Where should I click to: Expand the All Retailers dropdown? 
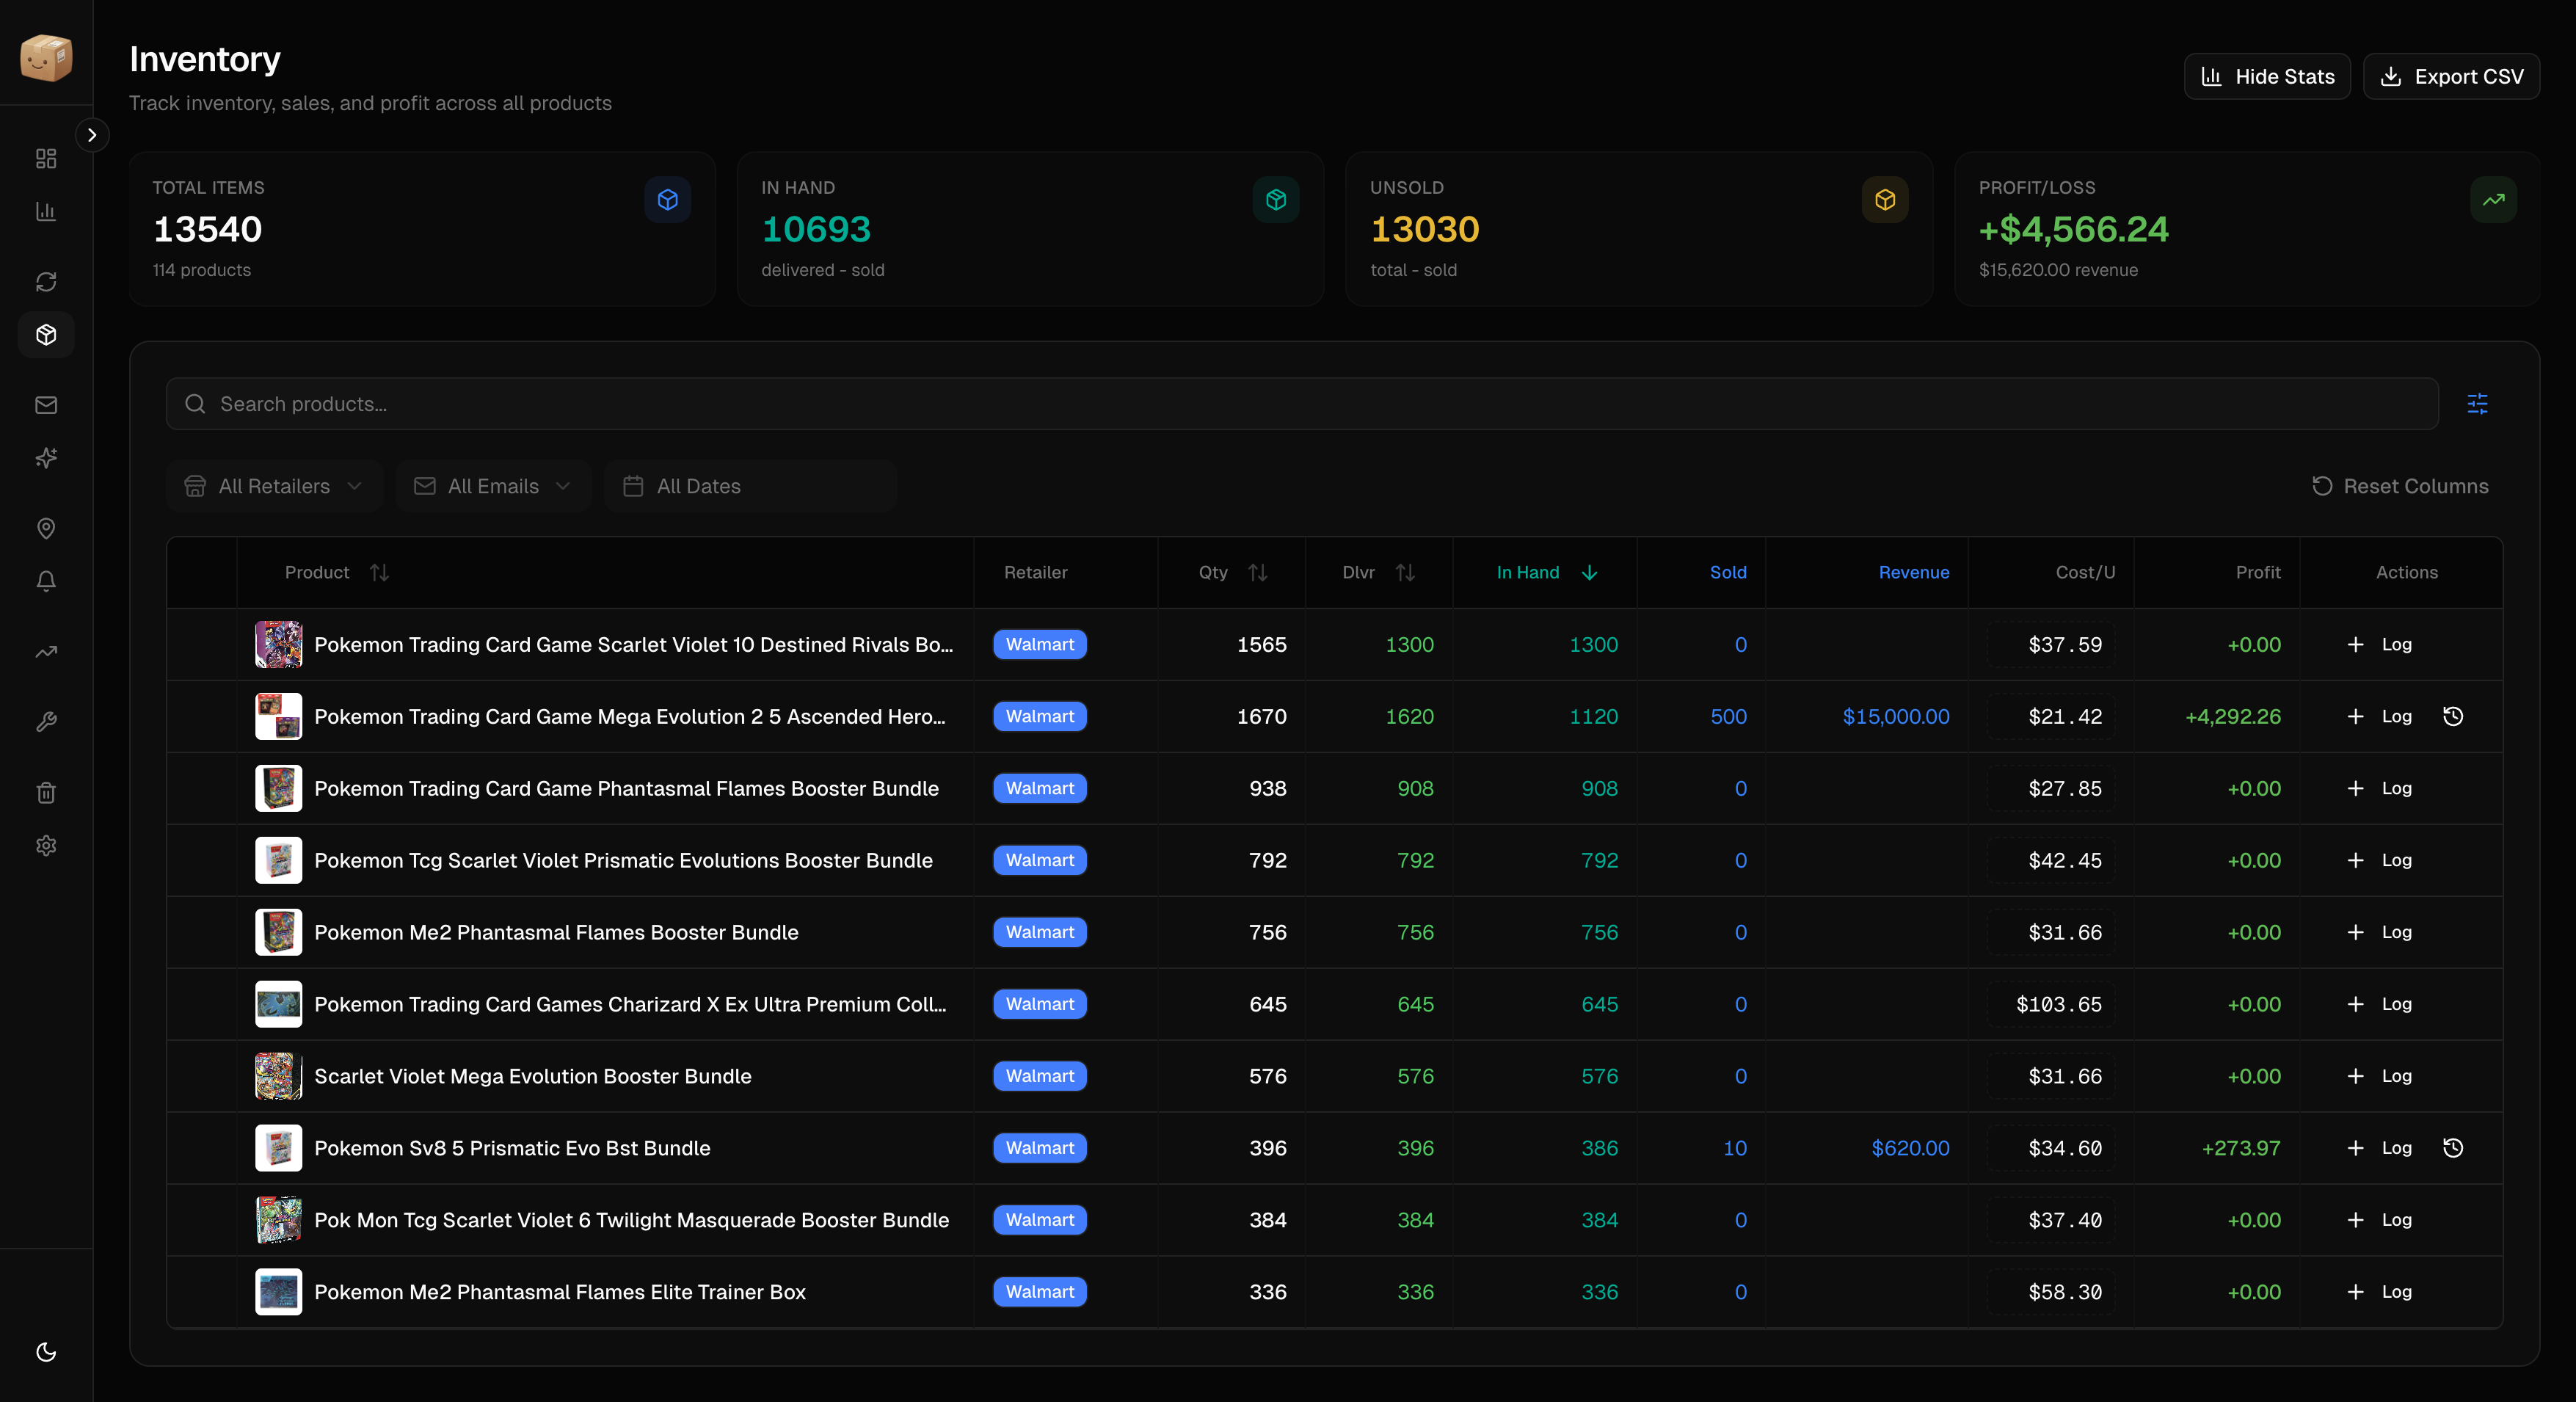pos(273,486)
